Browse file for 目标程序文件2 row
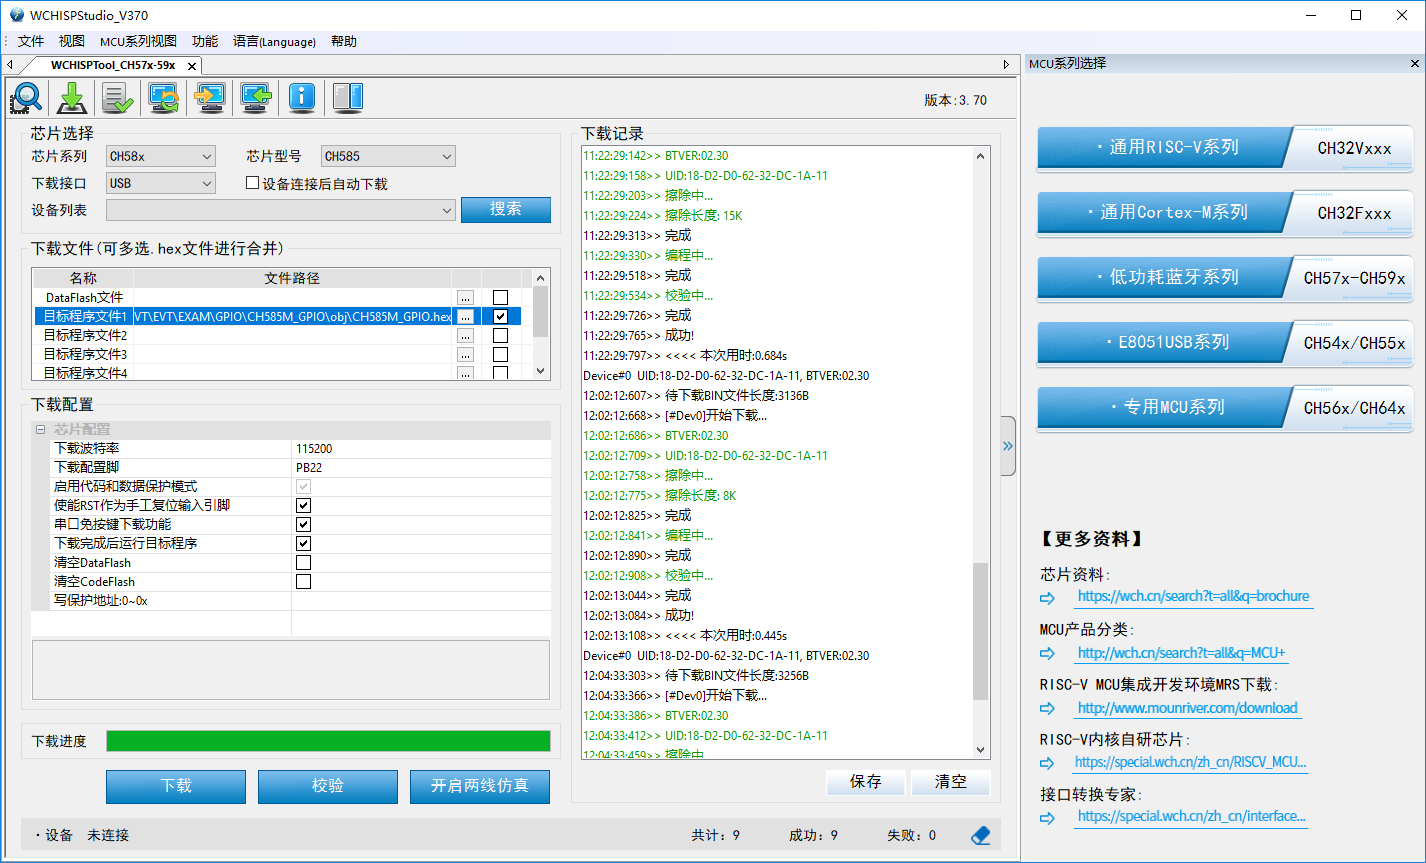 click(465, 335)
